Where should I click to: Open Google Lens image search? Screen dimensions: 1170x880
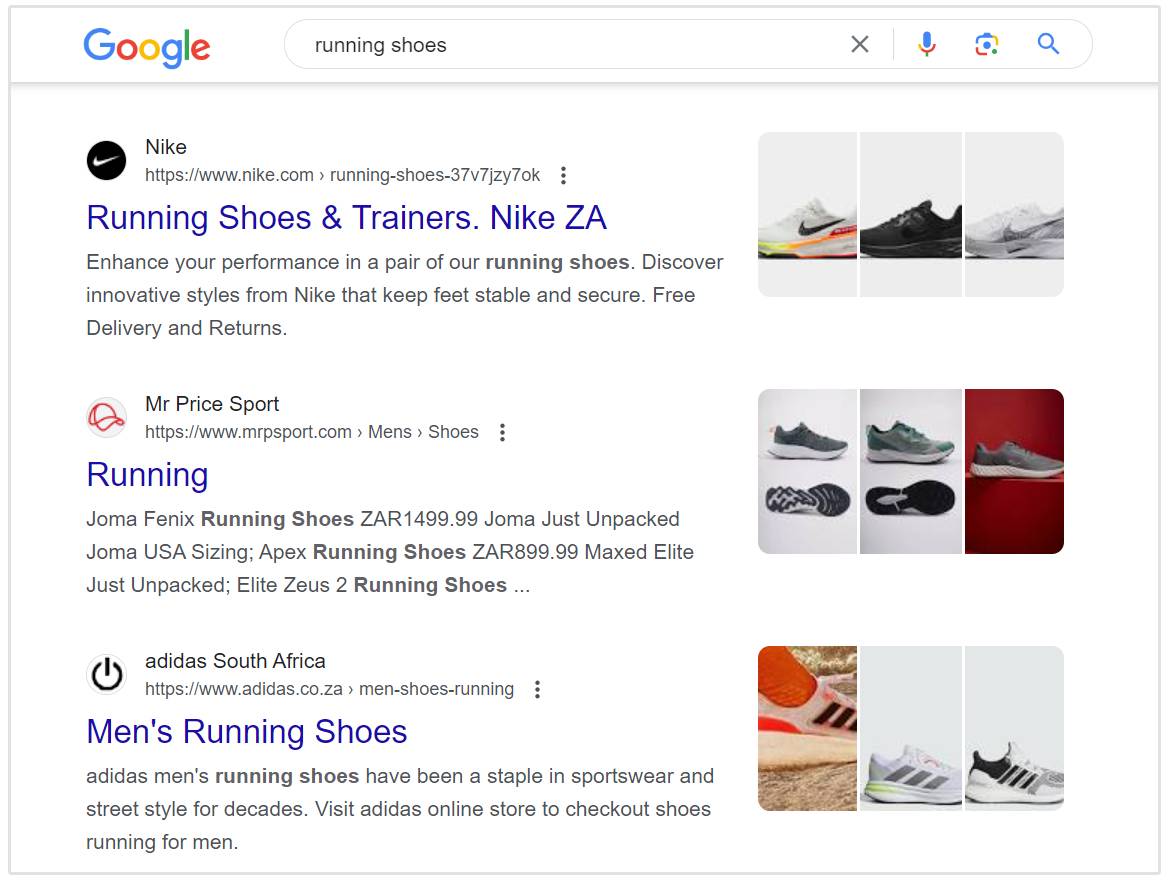(x=987, y=44)
